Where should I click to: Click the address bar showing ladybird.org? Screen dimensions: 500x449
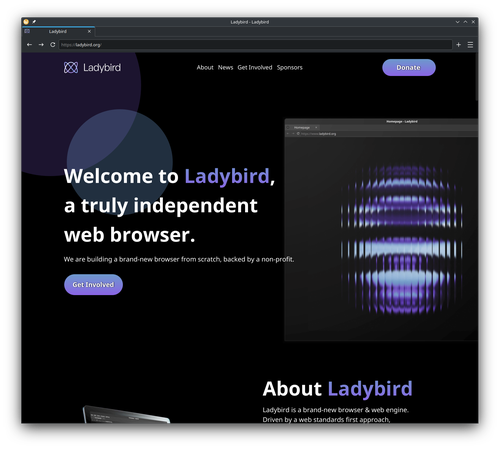(255, 45)
